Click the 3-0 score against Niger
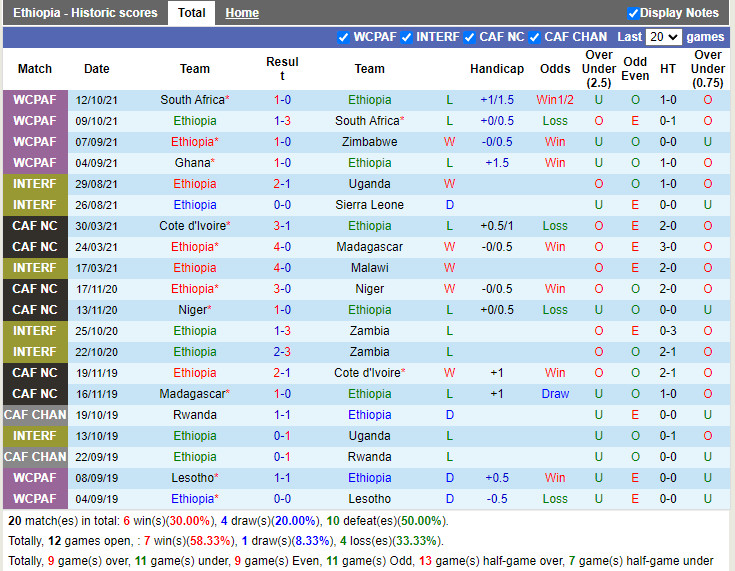 coord(282,289)
